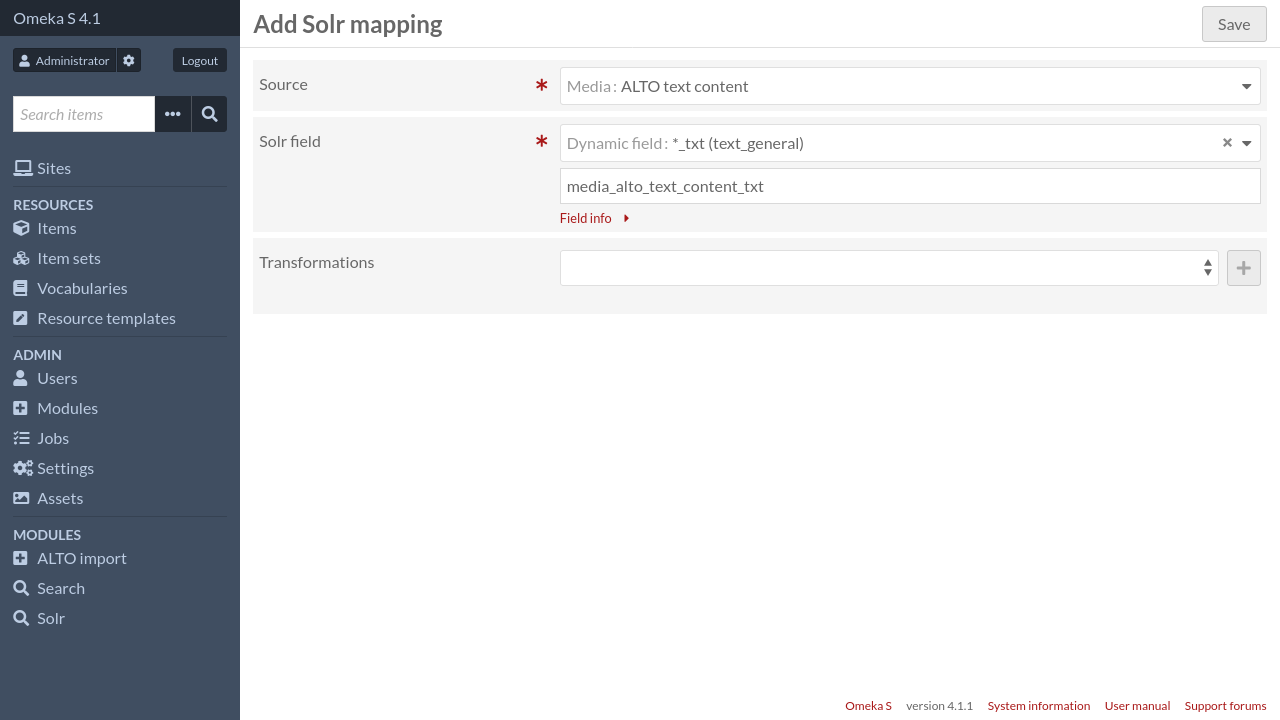Open advanced search options via ellipsis icon
Screen dimensions: 1280x720
[x=172, y=114]
